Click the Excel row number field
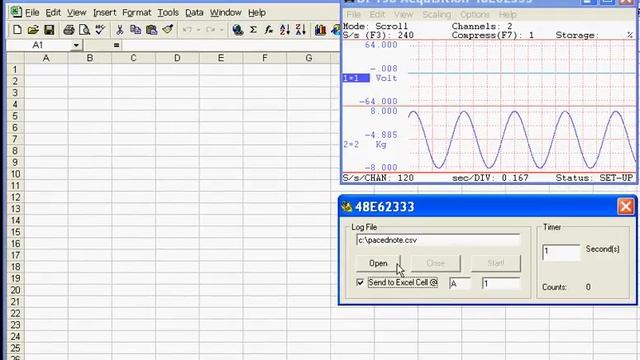Viewport: 640px width, 360px height. point(501,283)
